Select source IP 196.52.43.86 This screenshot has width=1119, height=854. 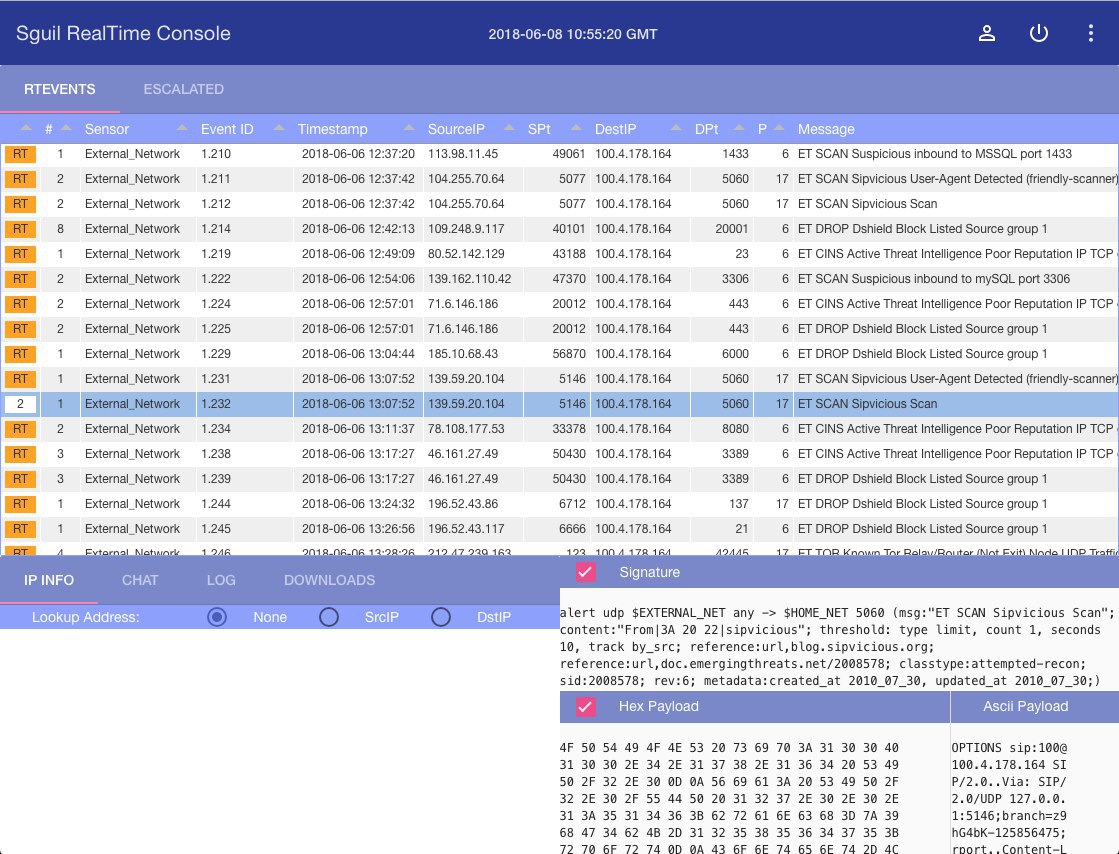coord(463,504)
